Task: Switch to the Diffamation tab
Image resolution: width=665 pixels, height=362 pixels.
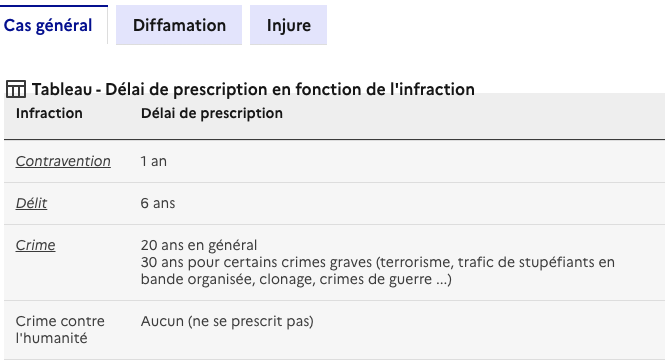Action: click(179, 25)
